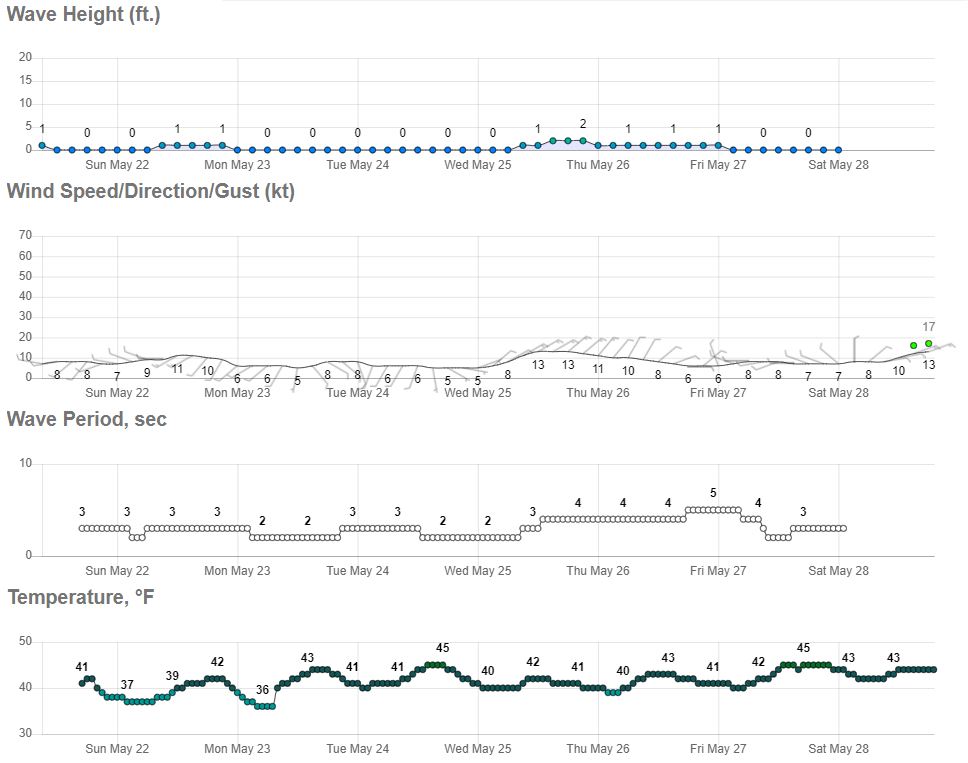Click the 36 degree low label in Temperature
The image size is (968, 763).
262,690
